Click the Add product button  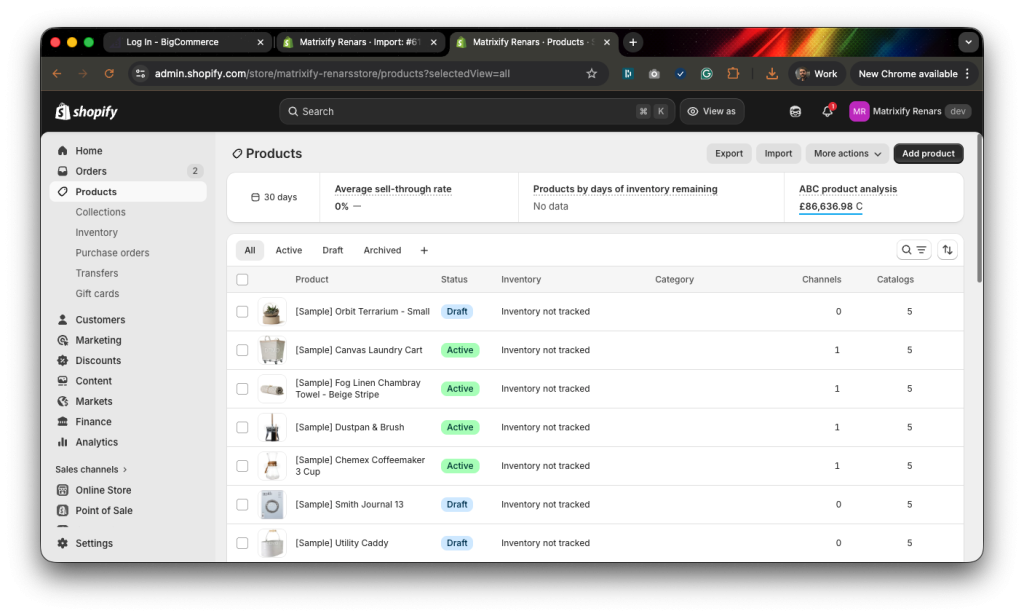(x=927, y=153)
